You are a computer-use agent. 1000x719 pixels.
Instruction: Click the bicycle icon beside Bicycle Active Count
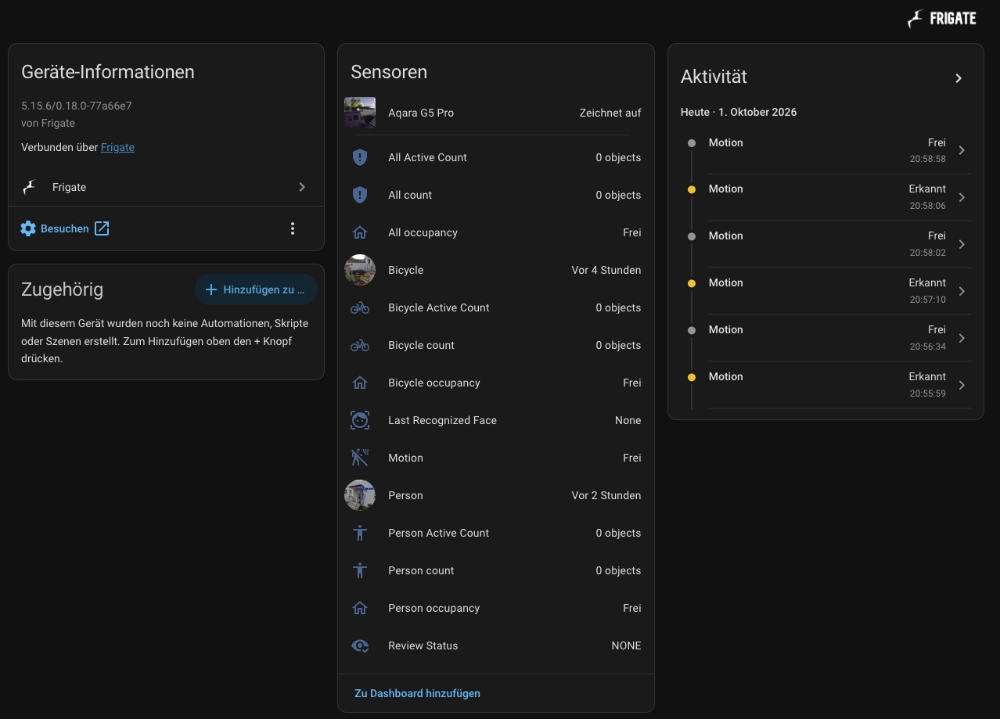coord(360,308)
